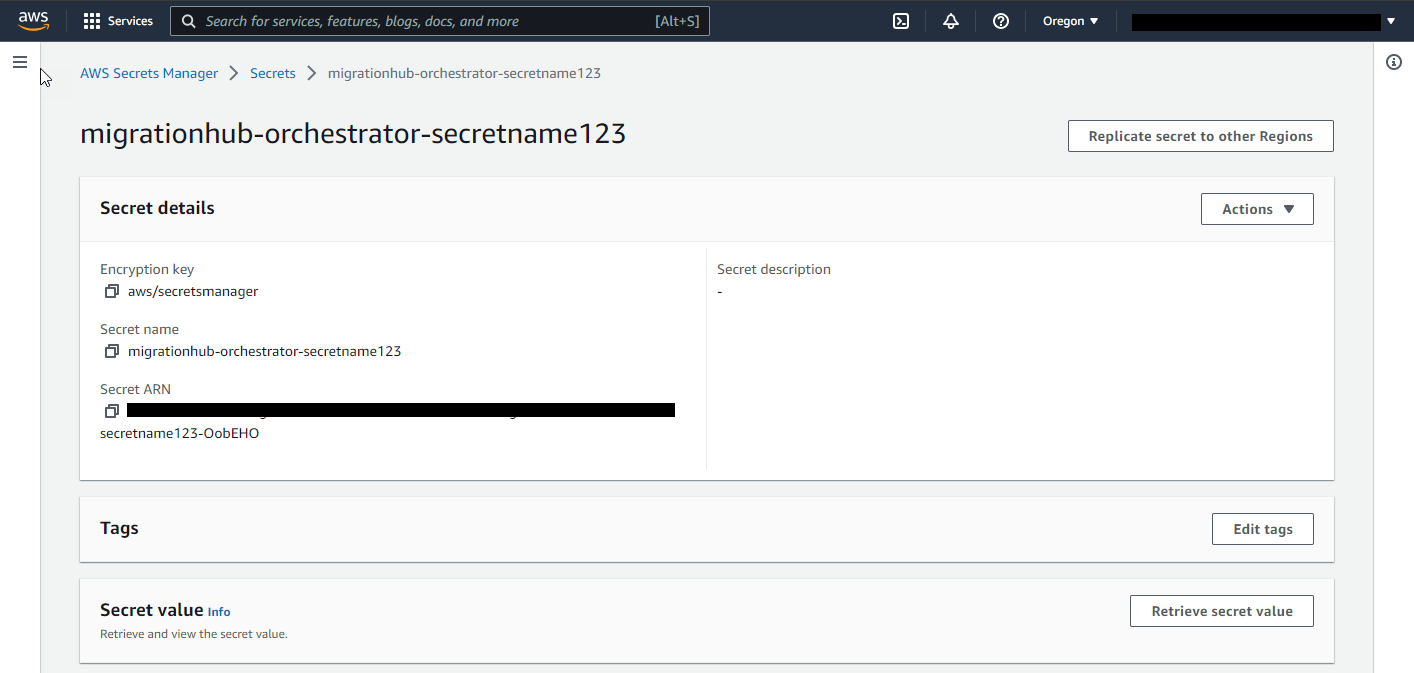Click the Tags section heading
The height and width of the screenshot is (673, 1414).
coord(119,528)
